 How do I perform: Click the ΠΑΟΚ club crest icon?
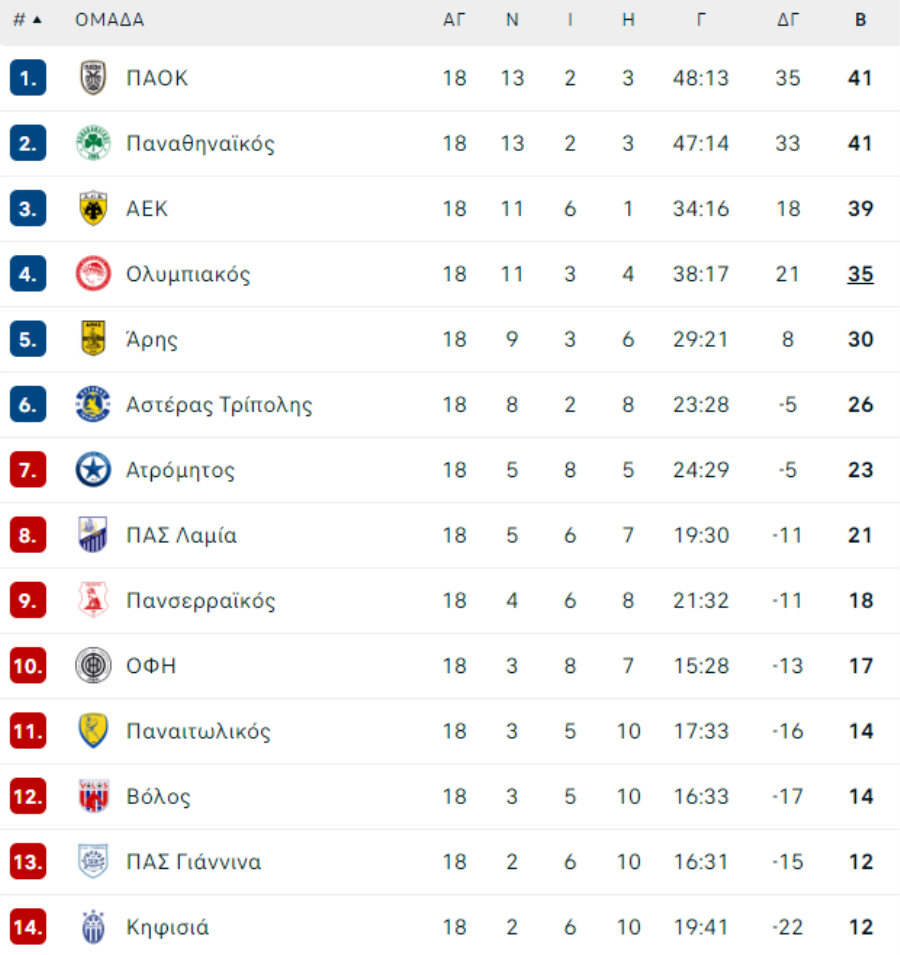pyautogui.click(x=93, y=78)
